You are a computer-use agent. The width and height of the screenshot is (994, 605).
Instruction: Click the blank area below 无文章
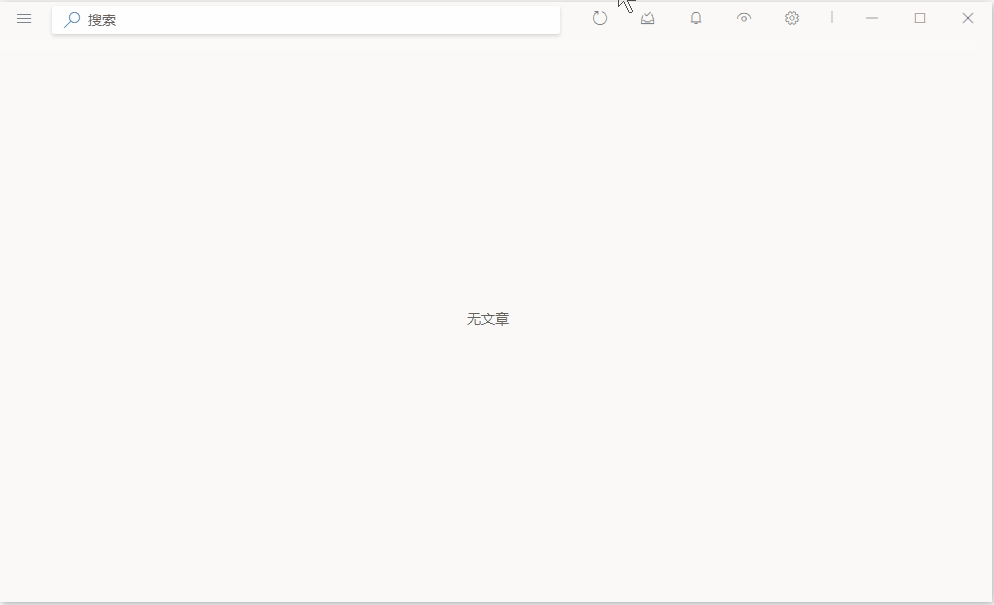(488, 450)
